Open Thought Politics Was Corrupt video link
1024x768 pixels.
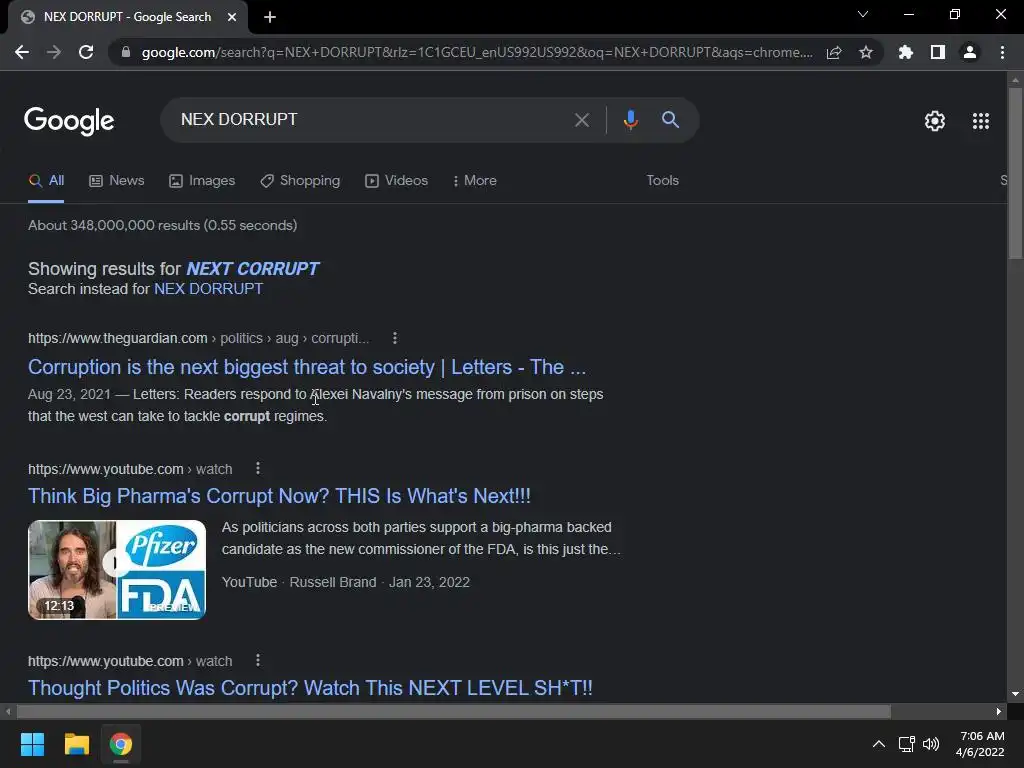click(310, 688)
